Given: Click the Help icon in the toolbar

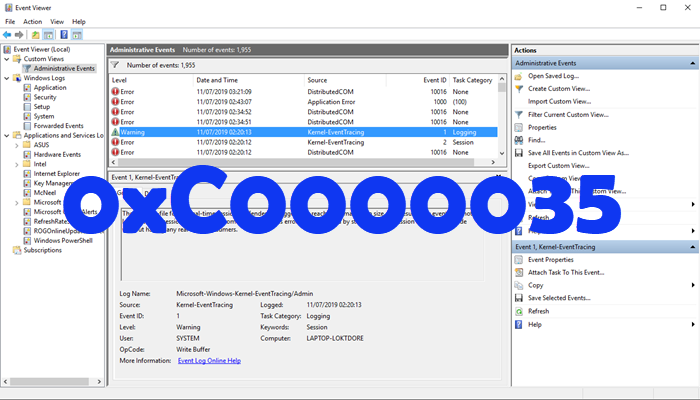Looking at the screenshot, I should (64, 34).
